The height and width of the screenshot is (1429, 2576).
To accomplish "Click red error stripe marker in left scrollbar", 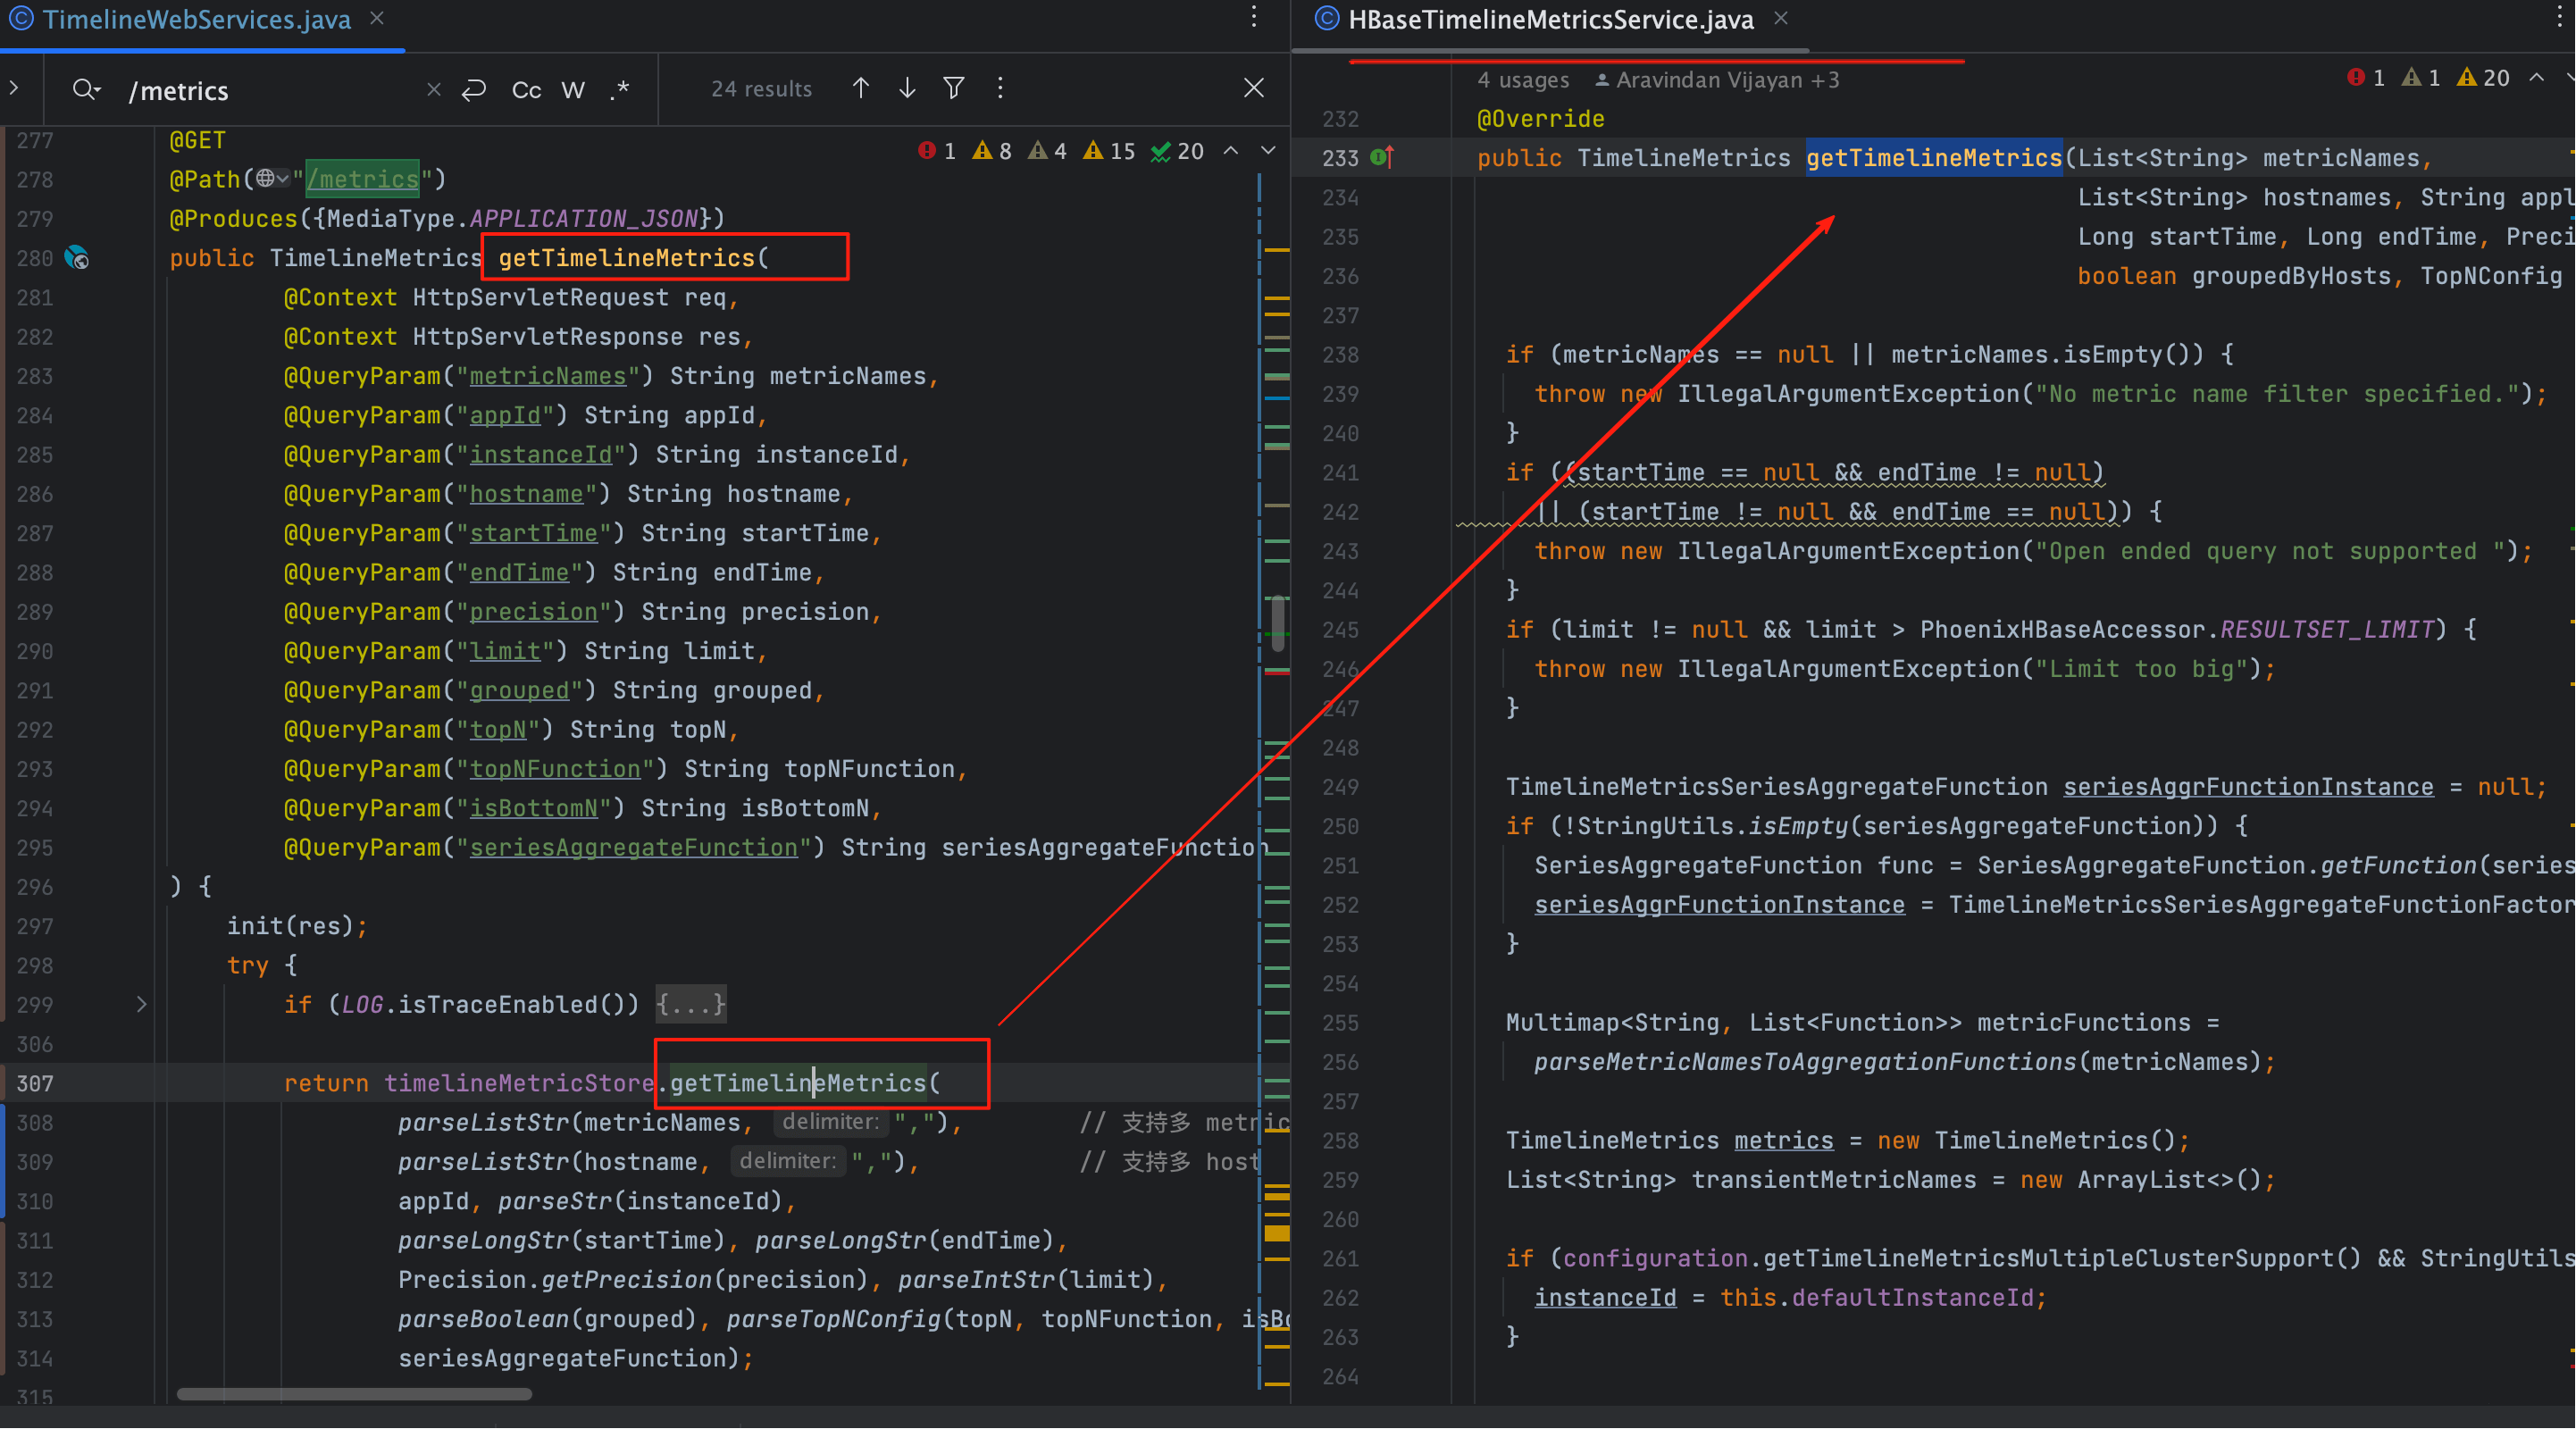I will tap(1276, 672).
